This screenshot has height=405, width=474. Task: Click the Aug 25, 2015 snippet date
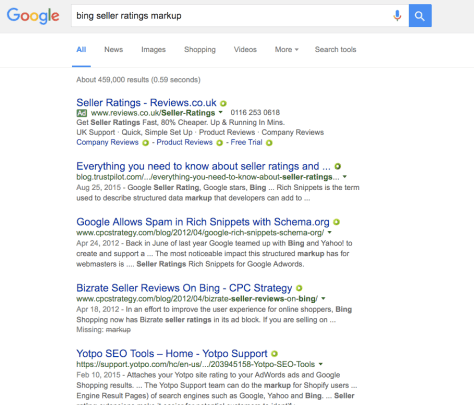(99, 187)
